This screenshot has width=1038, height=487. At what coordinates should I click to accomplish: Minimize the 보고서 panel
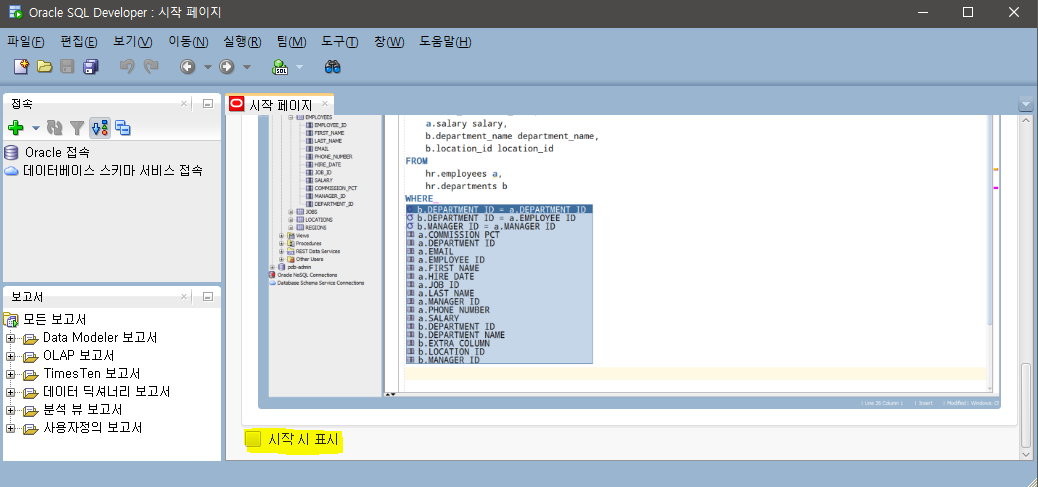(x=208, y=297)
